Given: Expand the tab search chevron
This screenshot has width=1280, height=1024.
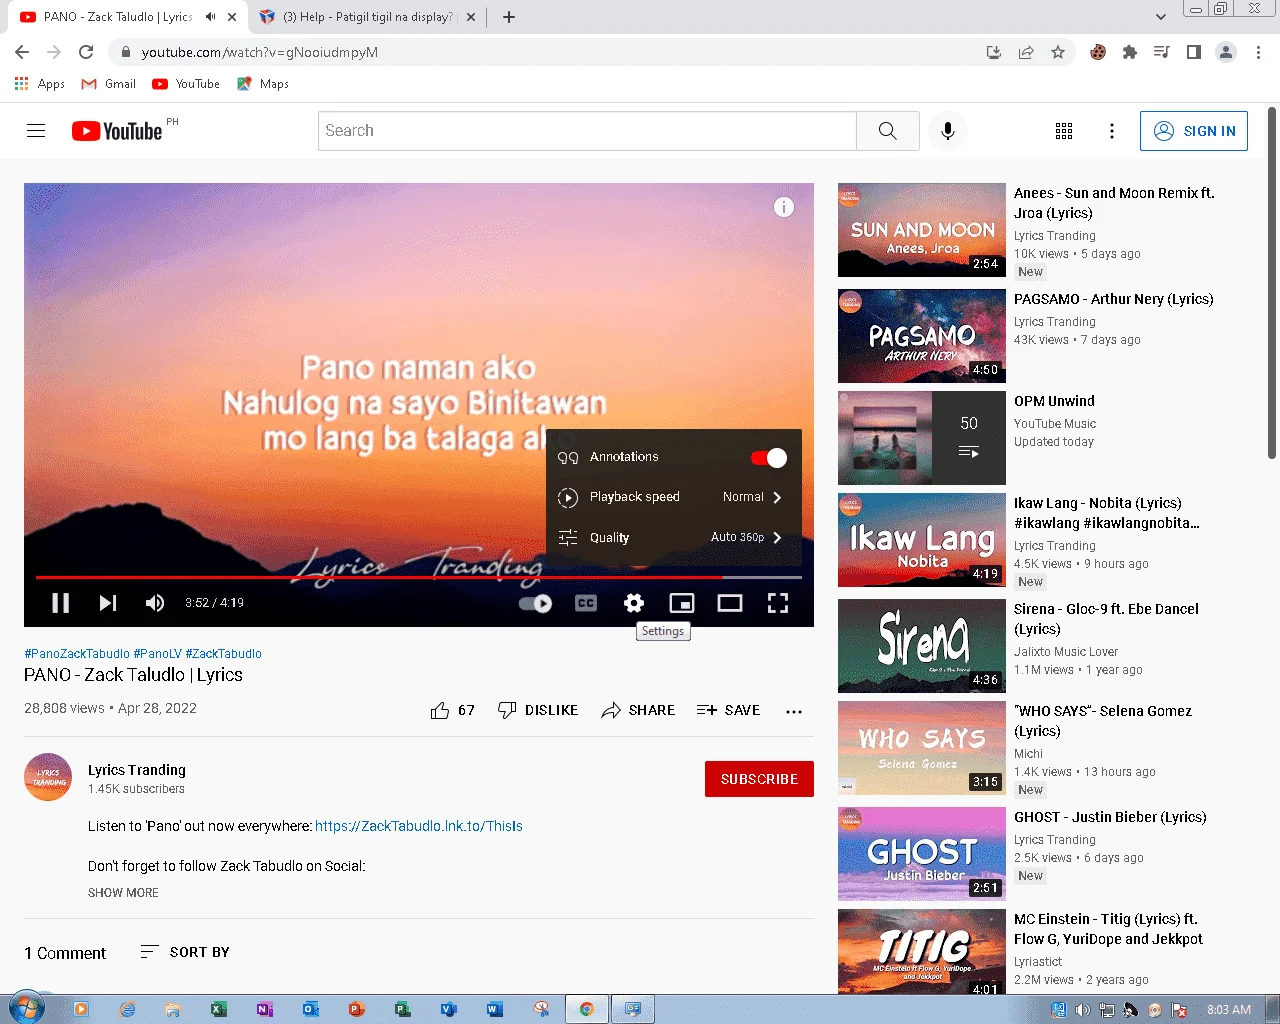Looking at the screenshot, I should [x=1161, y=17].
